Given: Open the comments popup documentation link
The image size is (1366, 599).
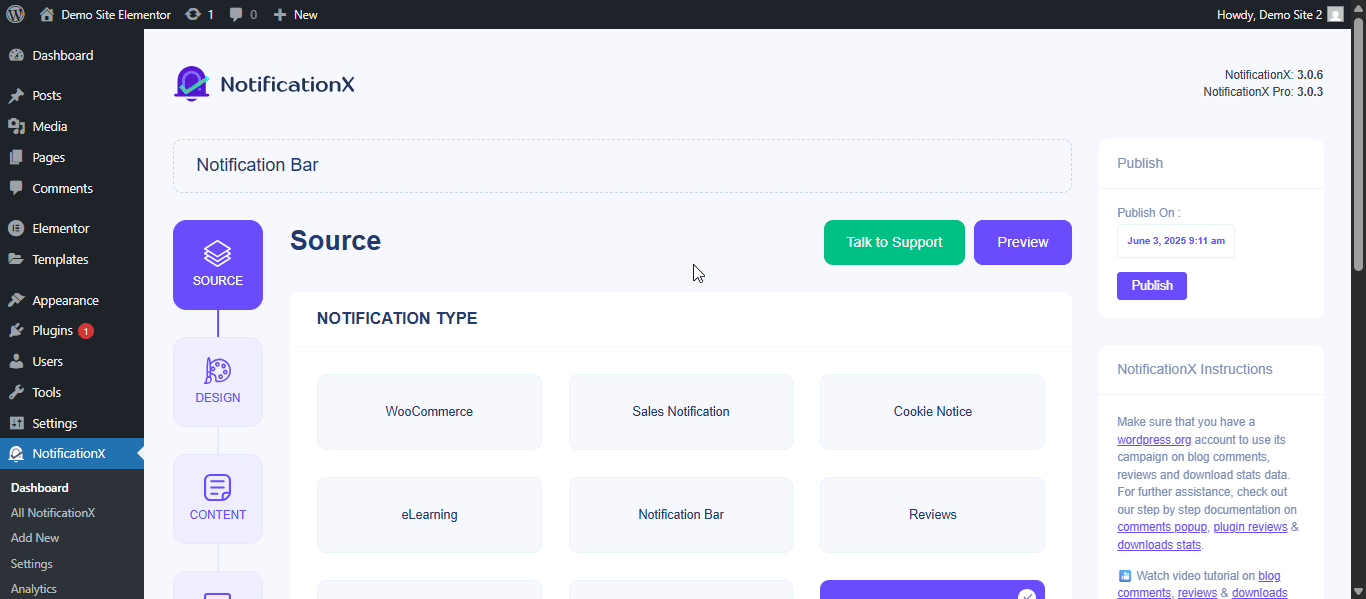Looking at the screenshot, I should click(x=1162, y=527).
